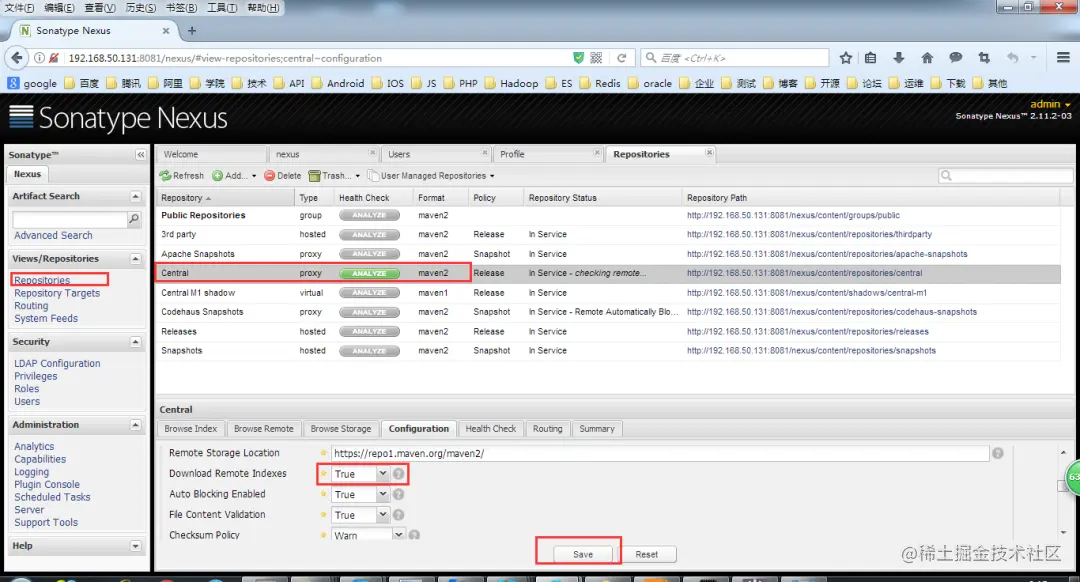Switch to the Summary tab
1080x582 pixels.
point(596,429)
